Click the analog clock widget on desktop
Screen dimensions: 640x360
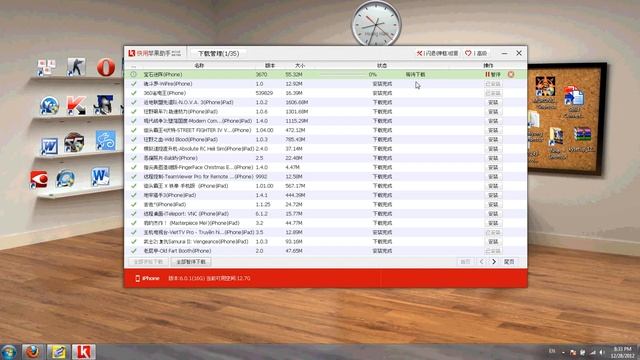[x=376, y=23]
